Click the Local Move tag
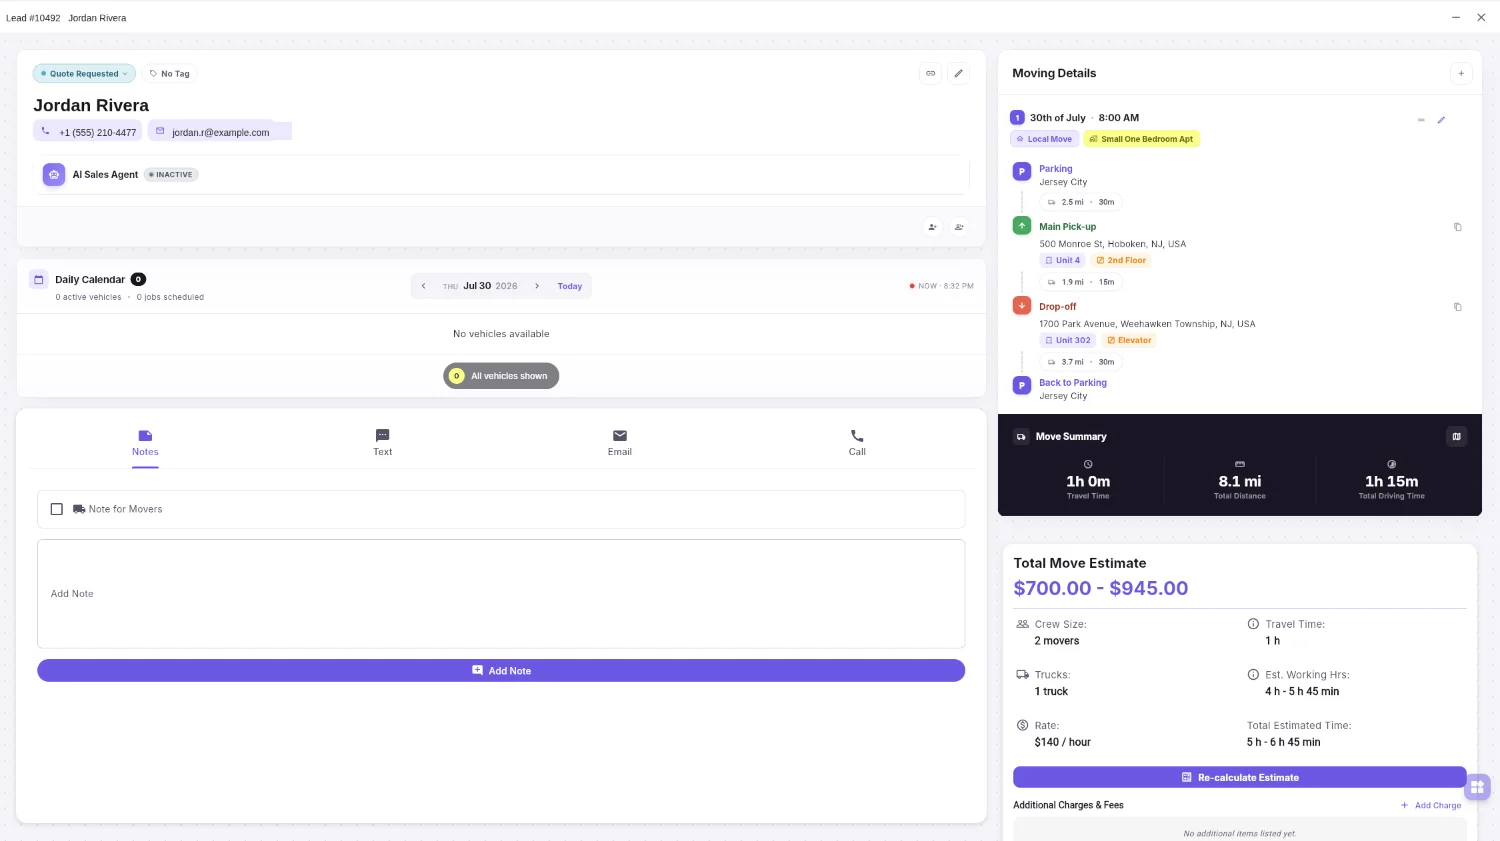The height and width of the screenshot is (841, 1500). pos(1044,139)
